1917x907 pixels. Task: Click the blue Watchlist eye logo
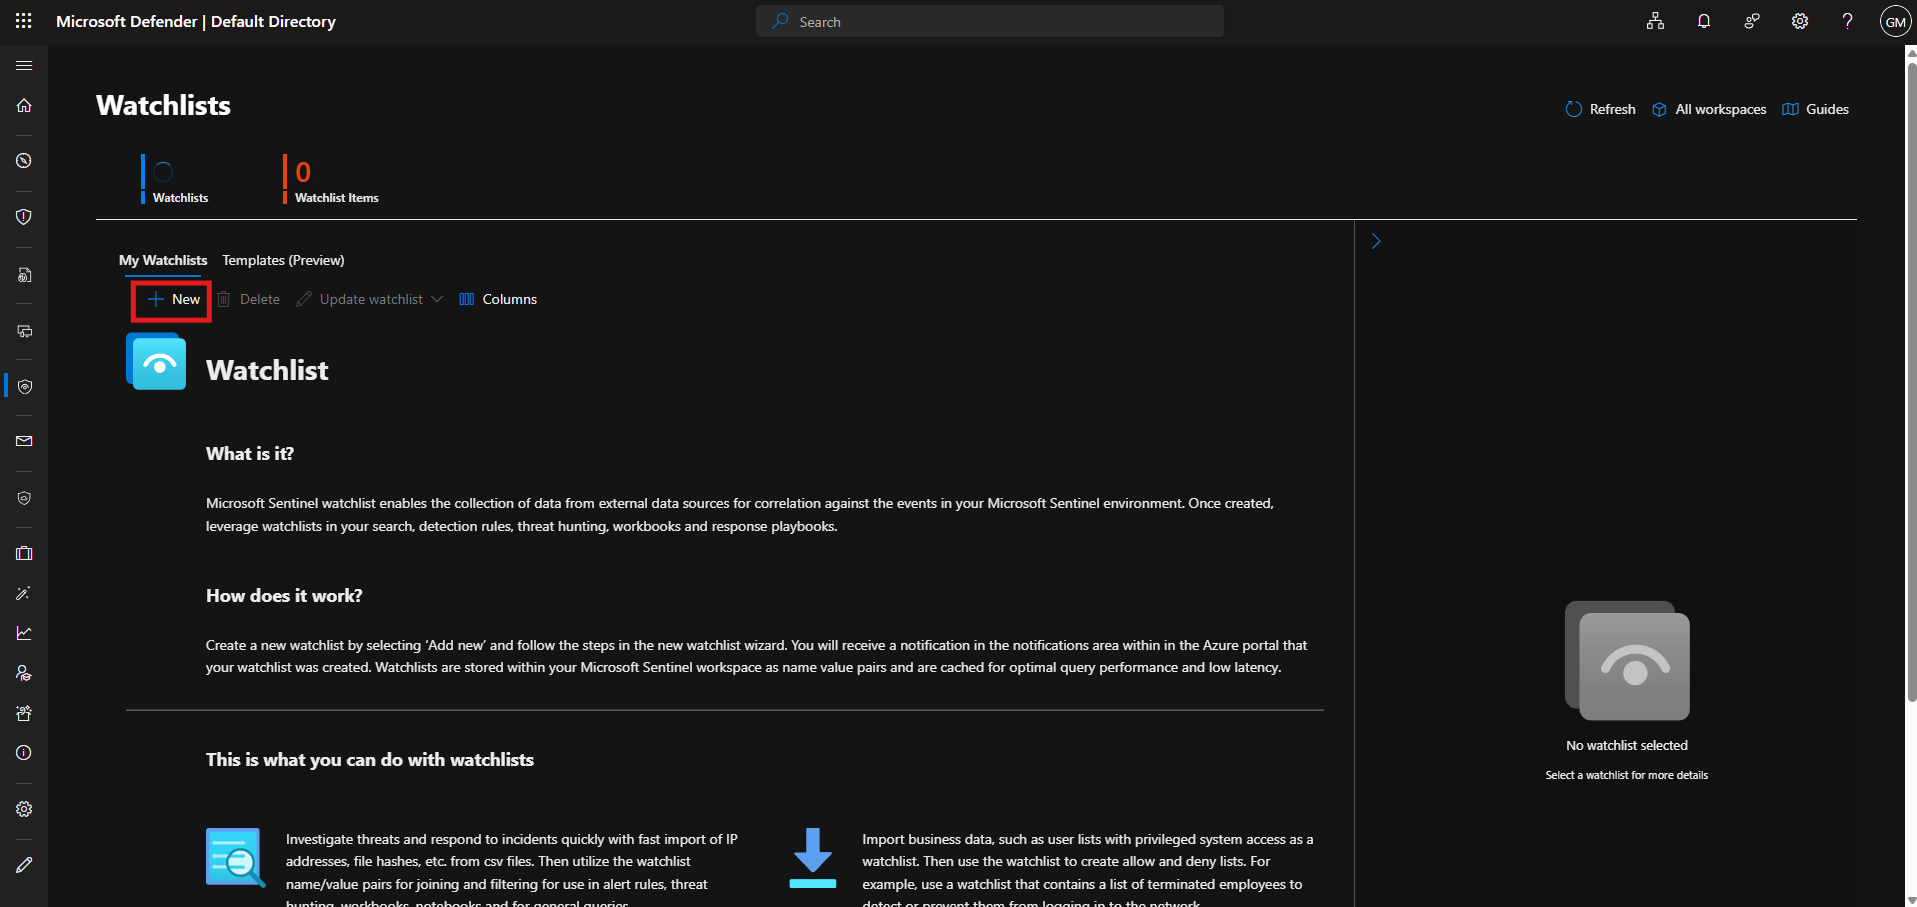[x=157, y=362]
